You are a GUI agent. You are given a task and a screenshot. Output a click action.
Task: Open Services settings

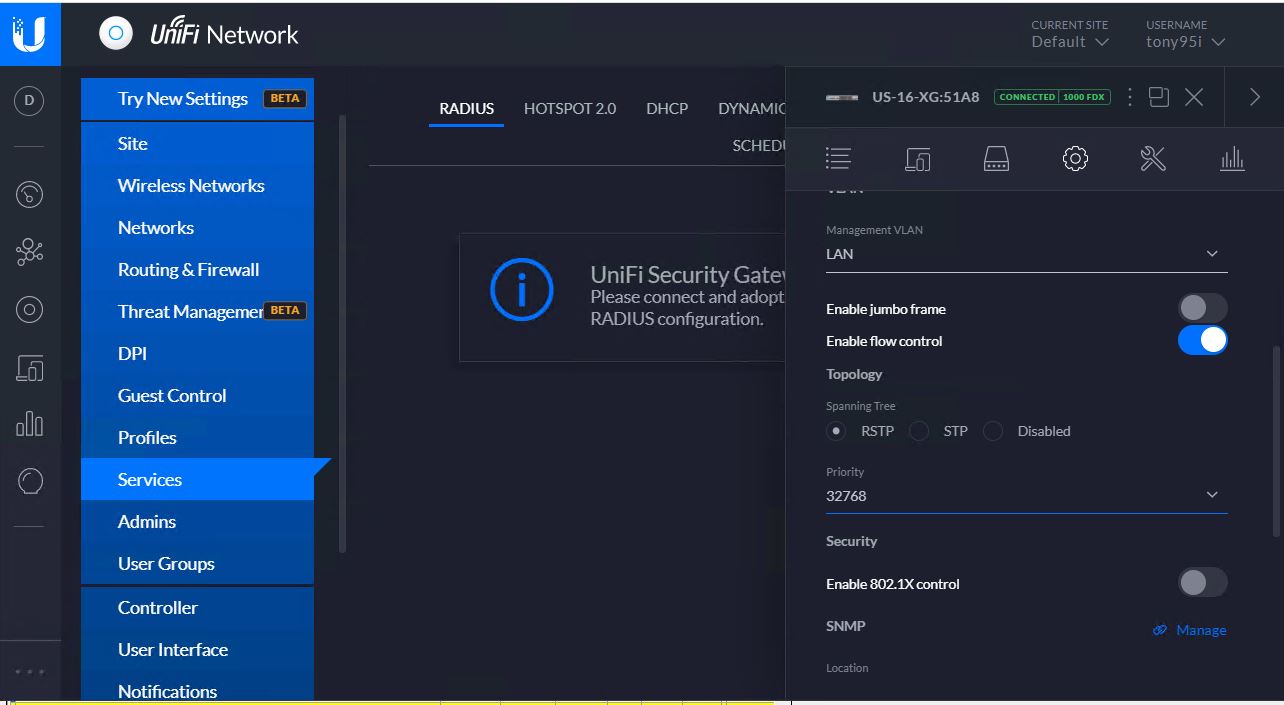(198, 479)
